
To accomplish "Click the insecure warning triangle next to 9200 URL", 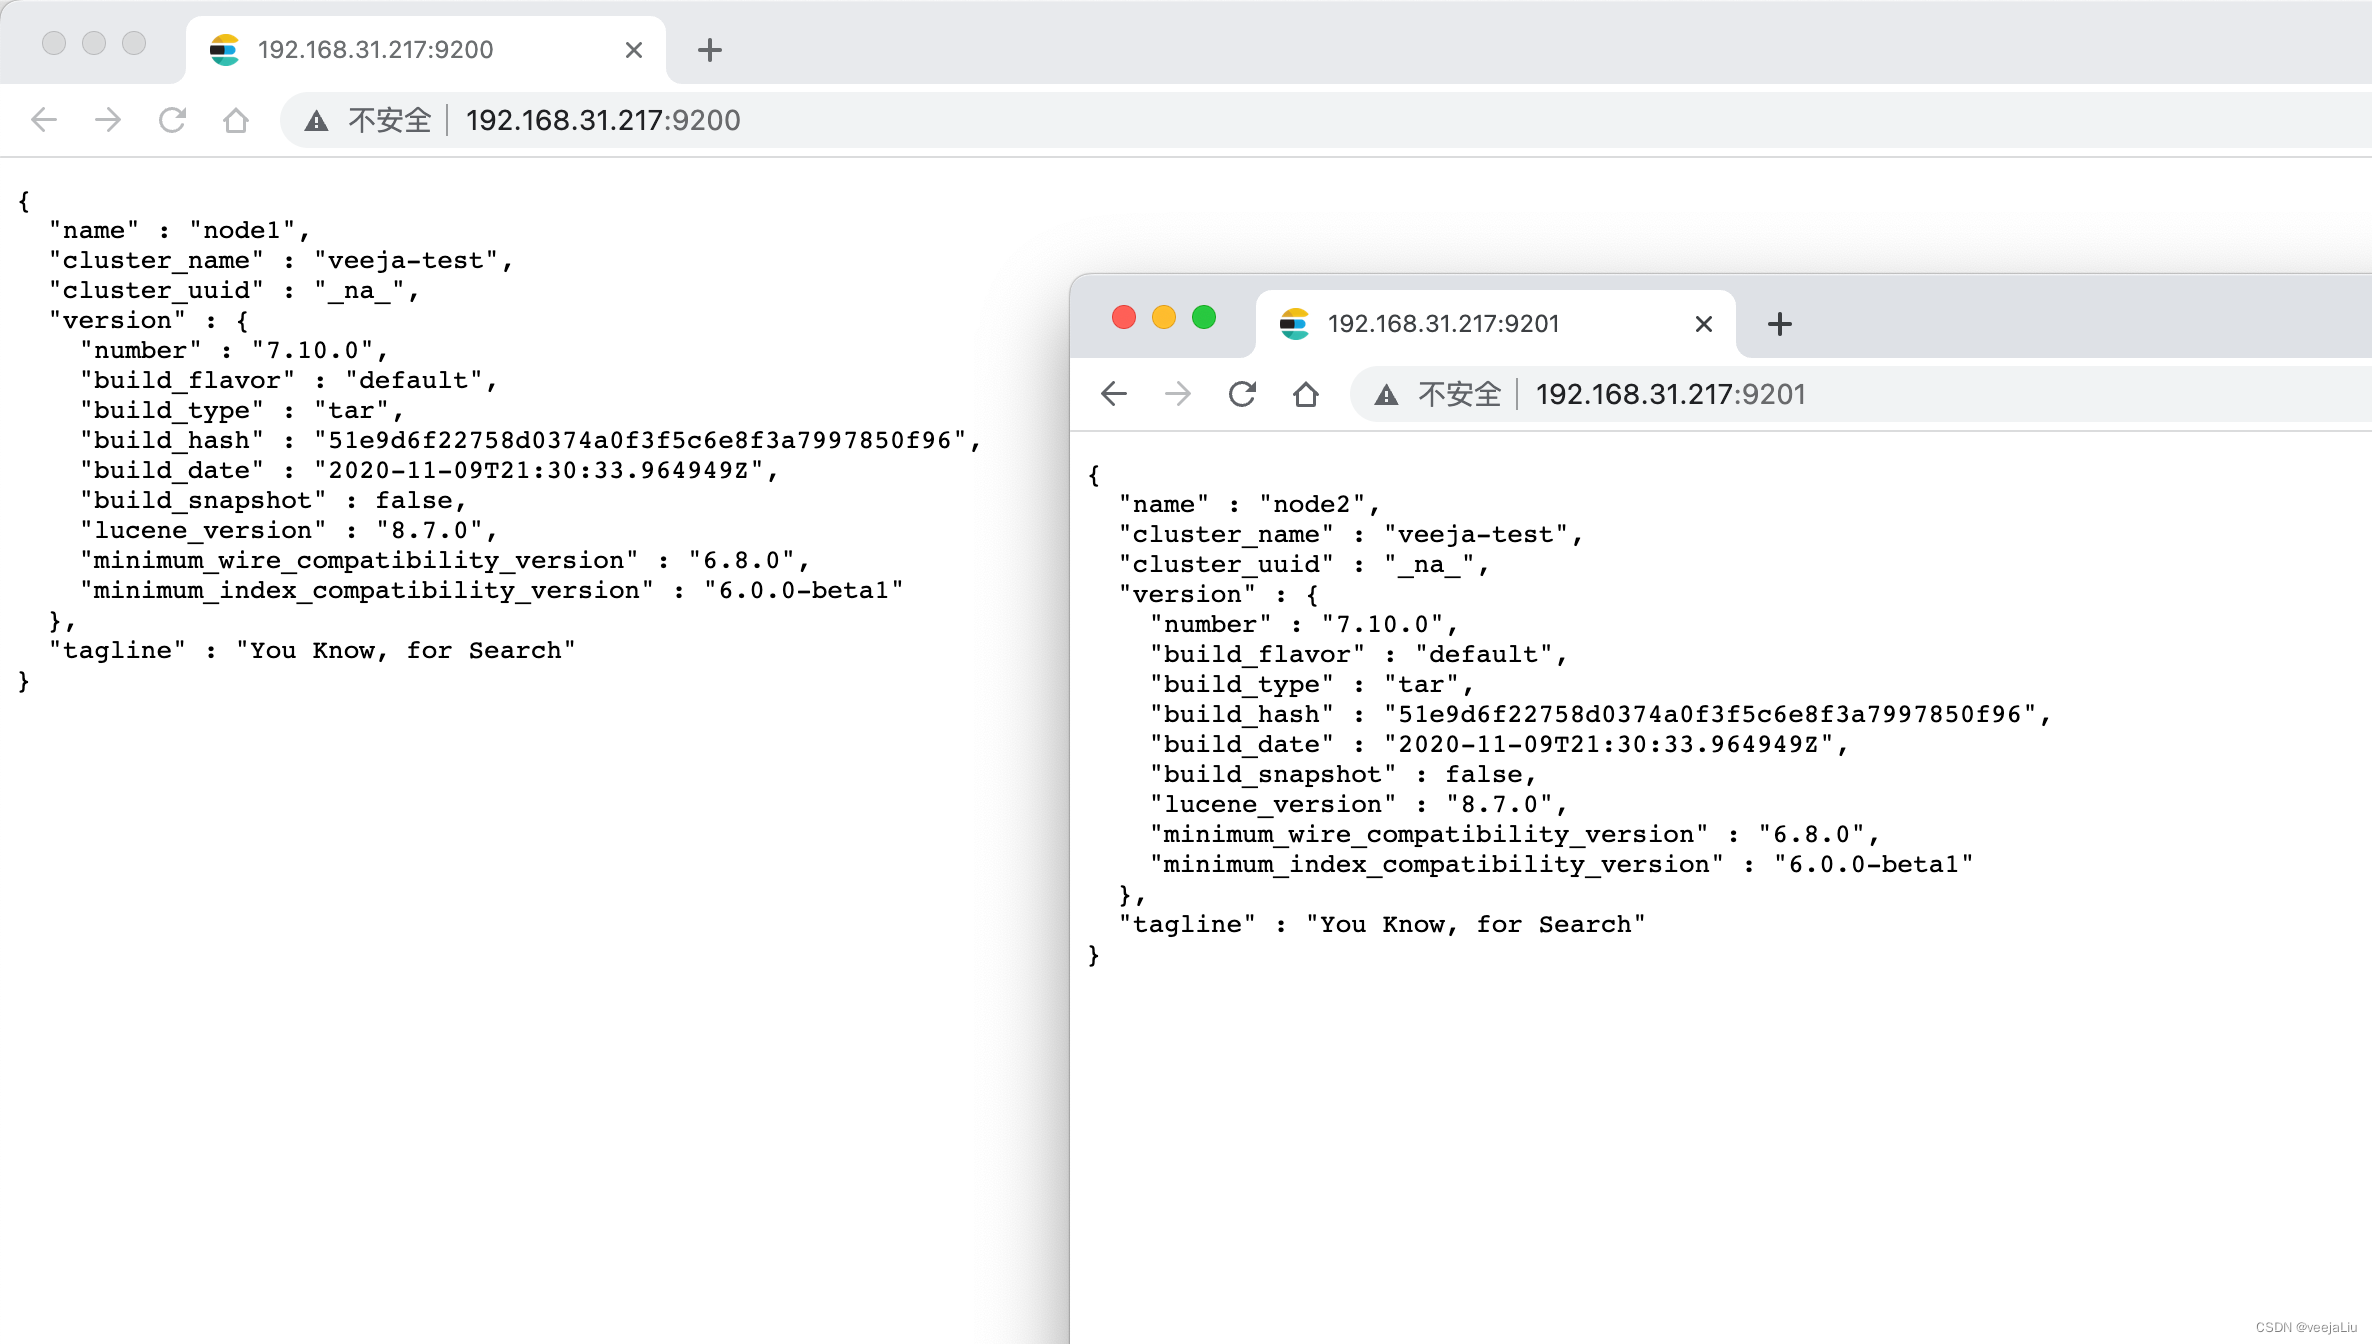I will click(316, 120).
